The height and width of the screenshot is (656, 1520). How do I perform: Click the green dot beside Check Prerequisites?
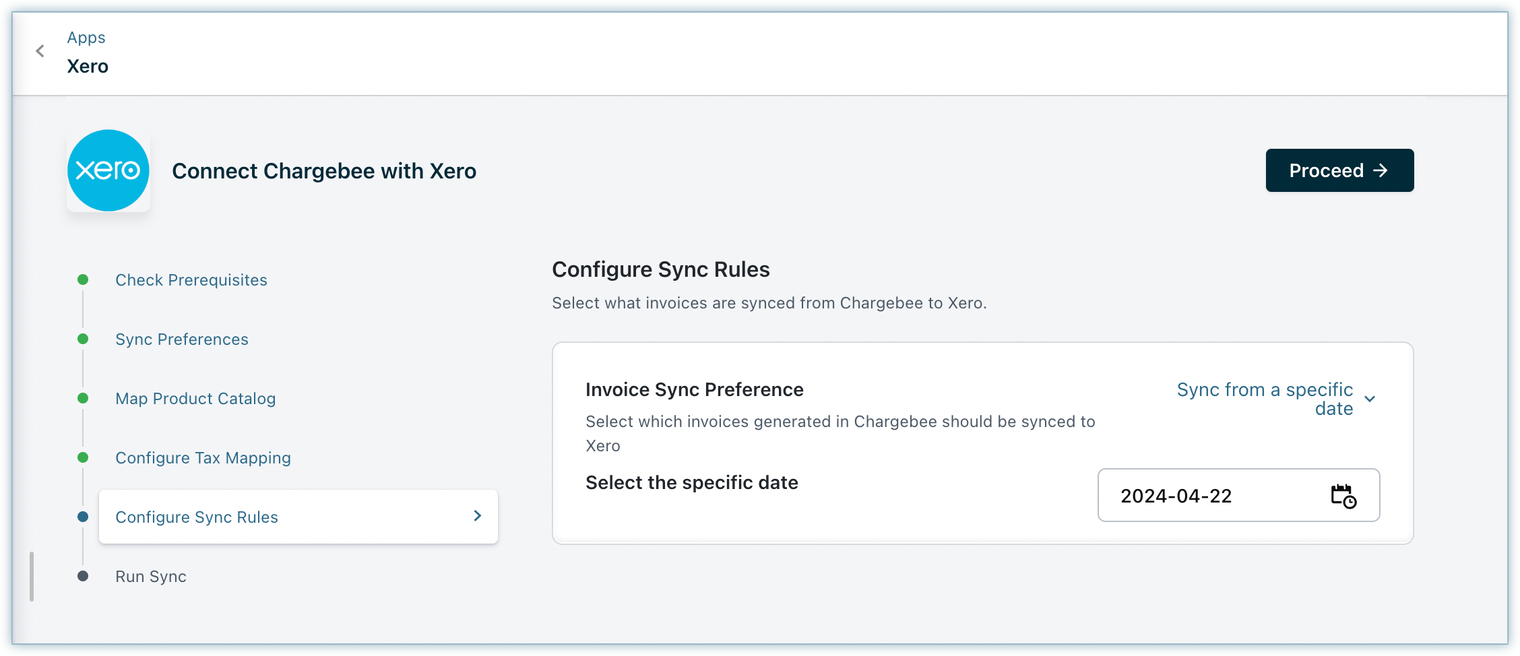pos(83,280)
